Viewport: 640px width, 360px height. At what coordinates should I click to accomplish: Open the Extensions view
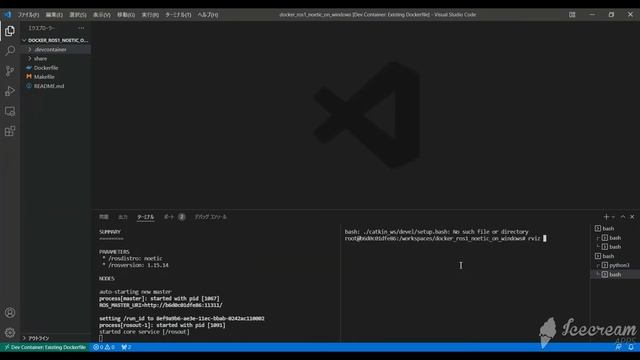click(x=10, y=131)
